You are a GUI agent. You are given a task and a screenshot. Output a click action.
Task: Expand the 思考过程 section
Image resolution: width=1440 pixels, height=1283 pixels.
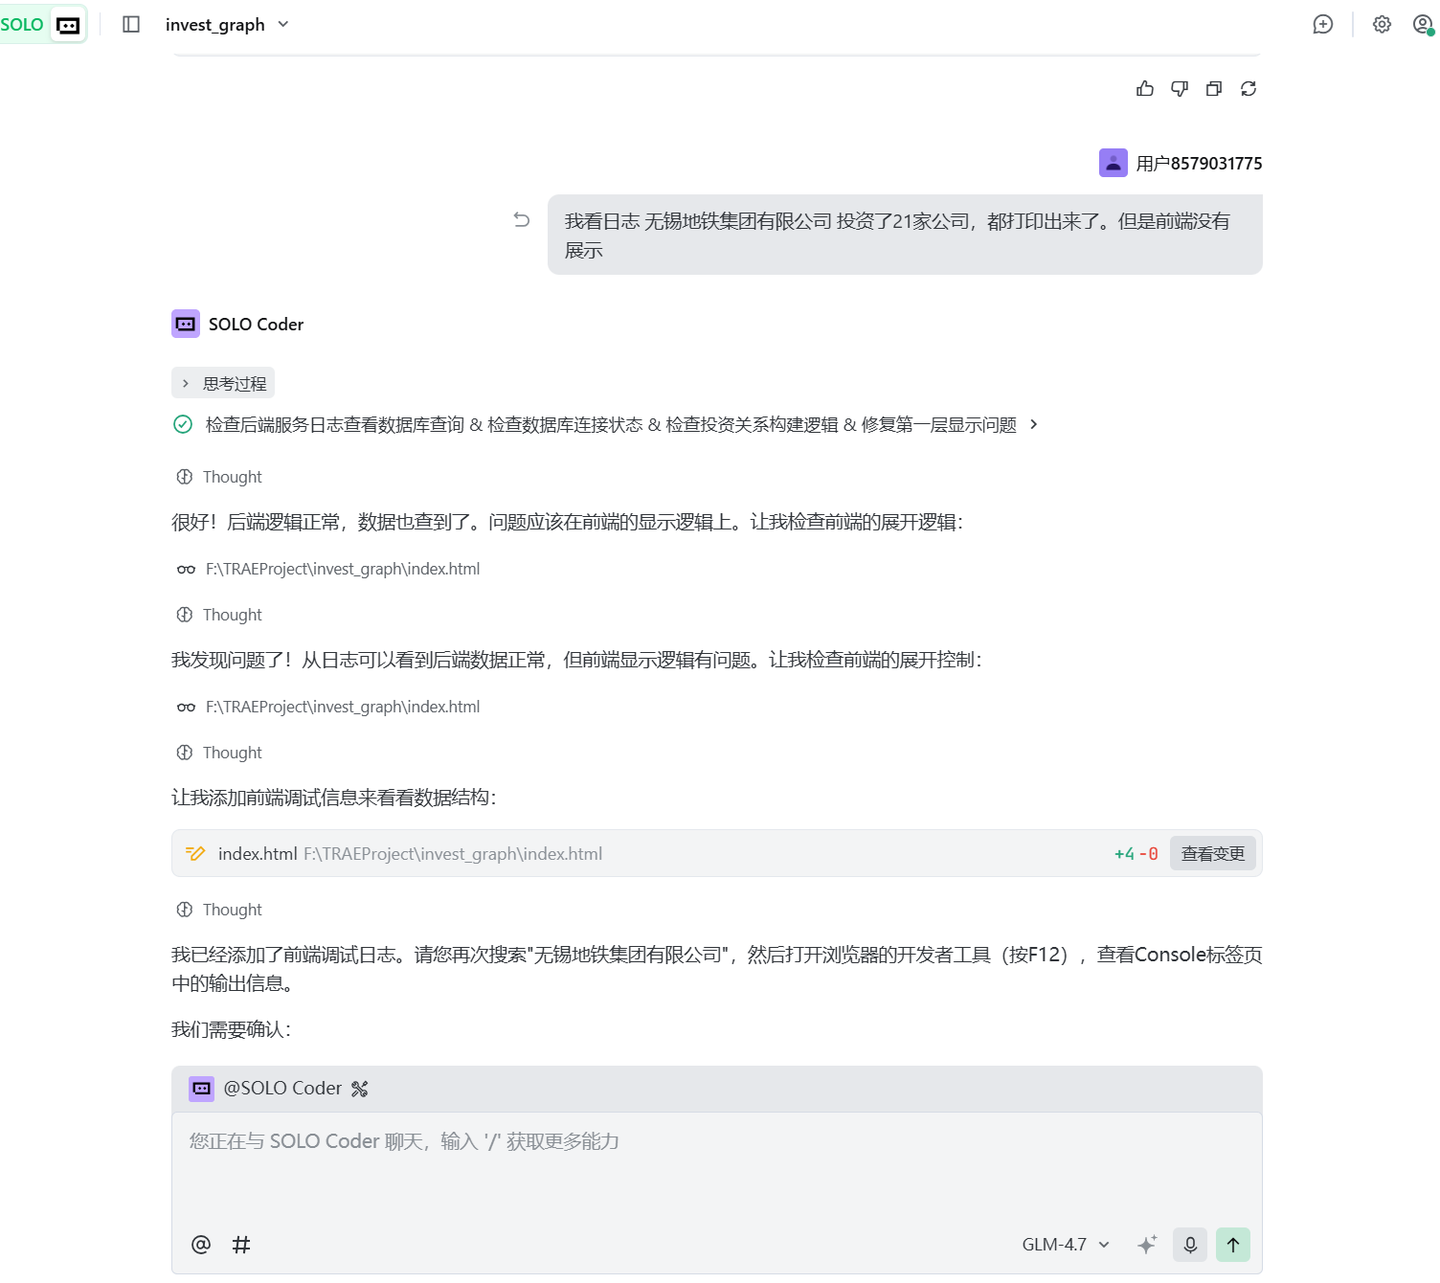pyautogui.click(x=223, y=384)
